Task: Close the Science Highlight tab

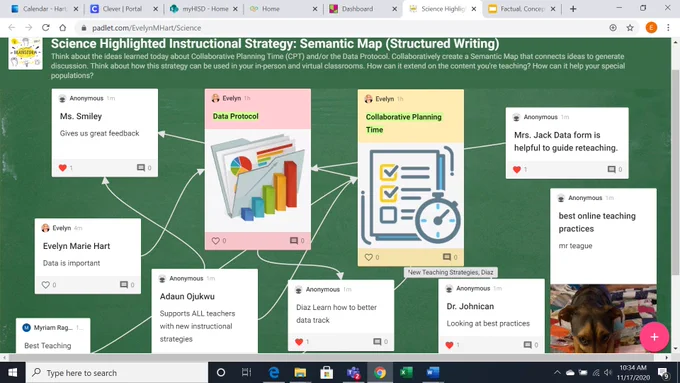Action: [474, 9]
